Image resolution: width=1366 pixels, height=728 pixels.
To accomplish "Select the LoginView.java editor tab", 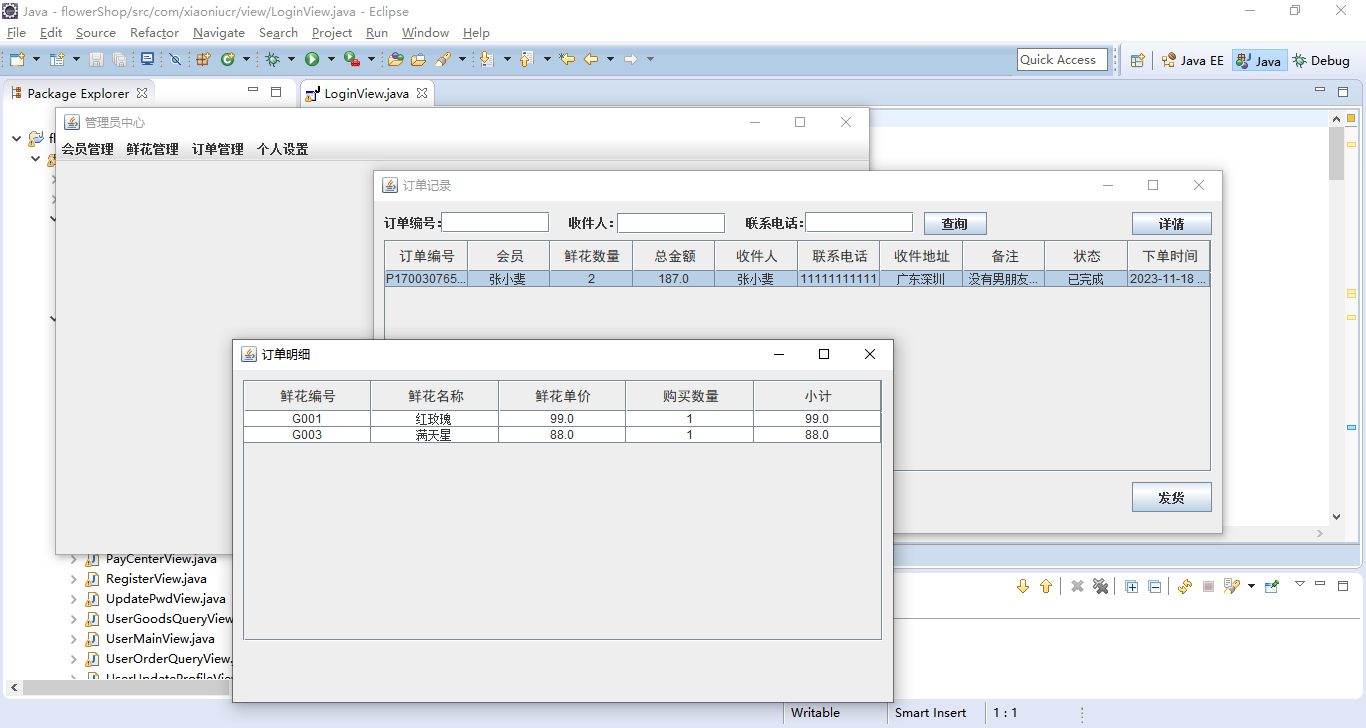I will tap(366, 94).
